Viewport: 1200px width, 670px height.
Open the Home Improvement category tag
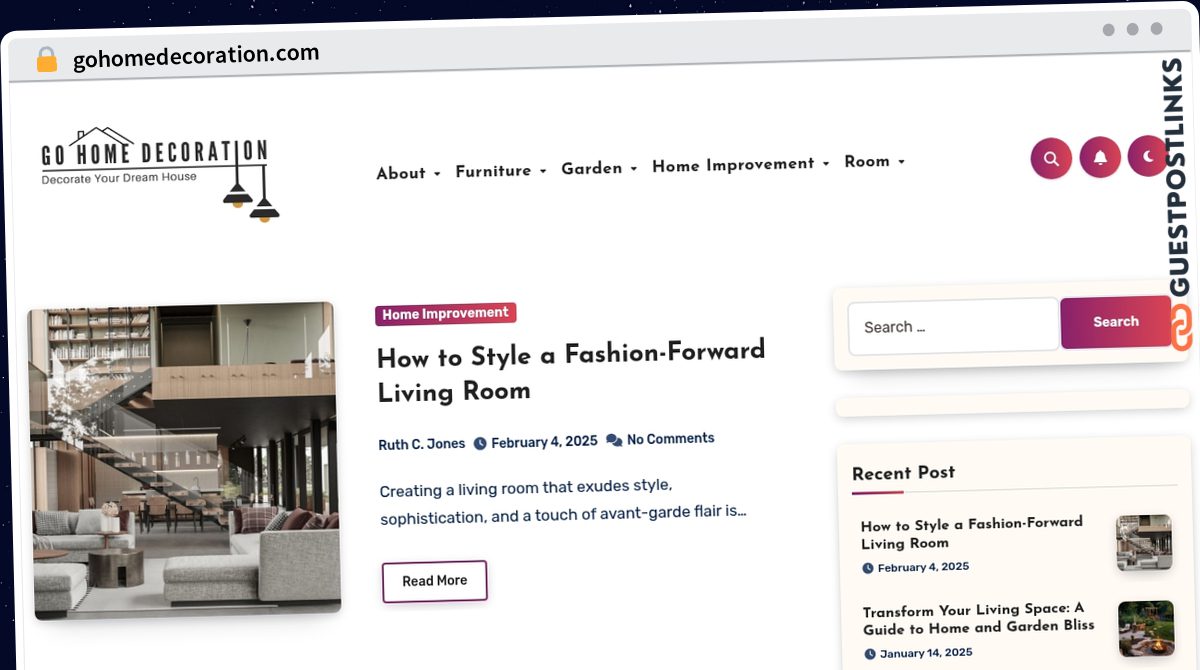[445, 314]
